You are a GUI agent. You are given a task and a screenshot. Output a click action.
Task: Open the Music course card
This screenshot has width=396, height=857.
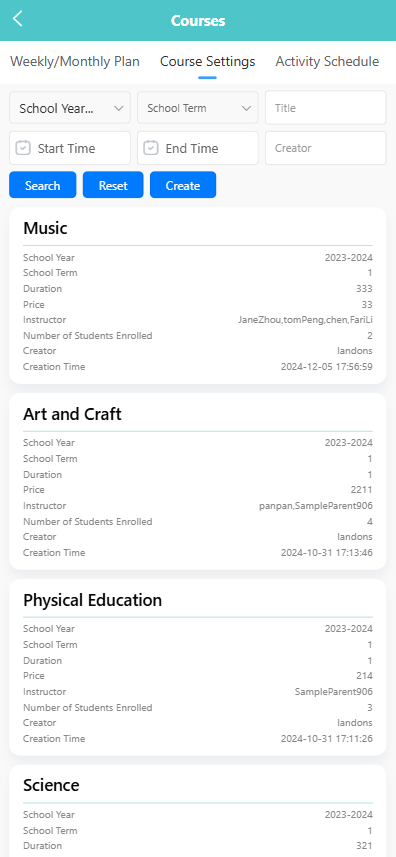pyautogui.click(x=198, y=296)
